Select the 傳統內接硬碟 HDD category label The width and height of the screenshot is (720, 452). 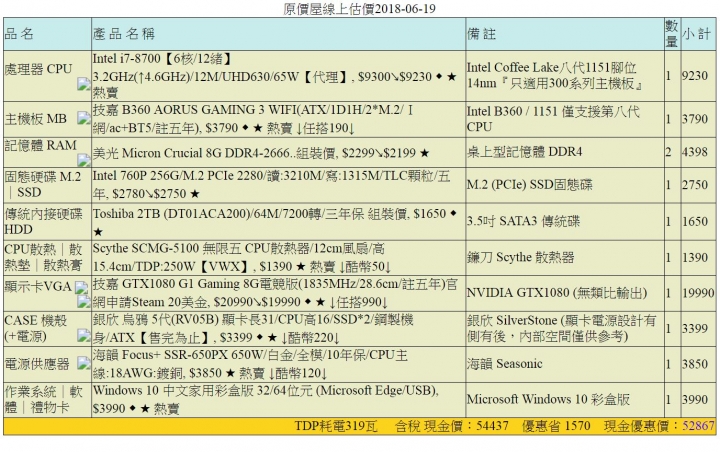point(44,221)
